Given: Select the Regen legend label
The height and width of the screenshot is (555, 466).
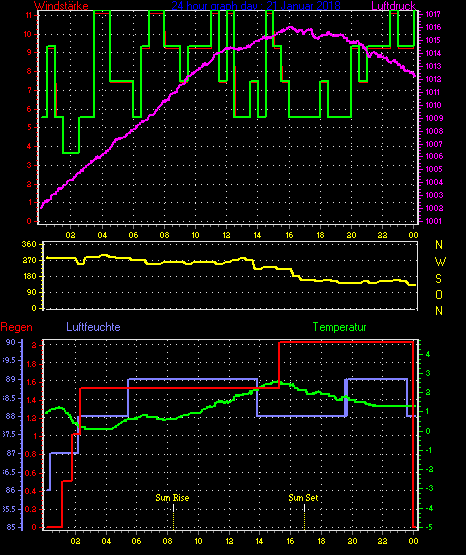Looking at the screenshot, I should pyautogui.click(x=17, y=327).
